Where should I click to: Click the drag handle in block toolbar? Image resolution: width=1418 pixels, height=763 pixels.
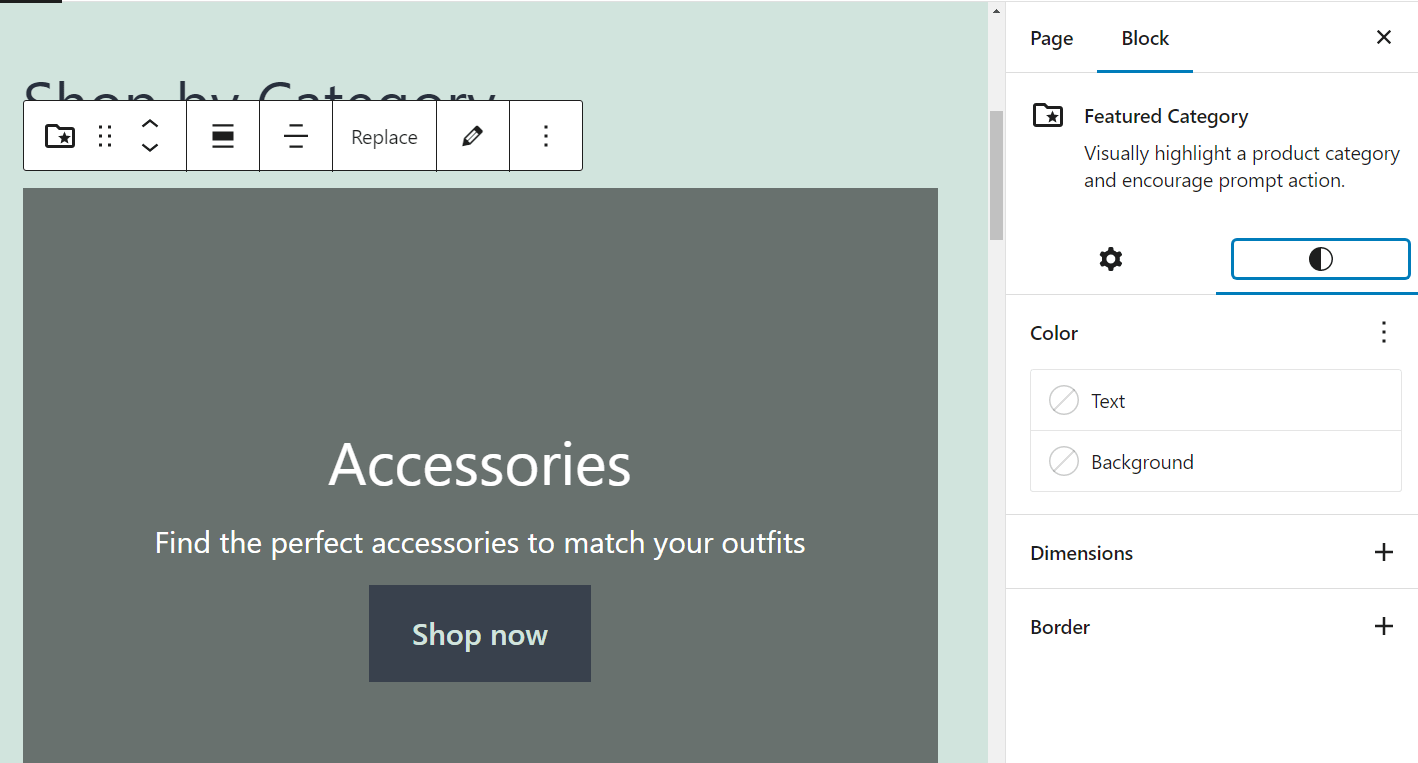tap(105, 136)
